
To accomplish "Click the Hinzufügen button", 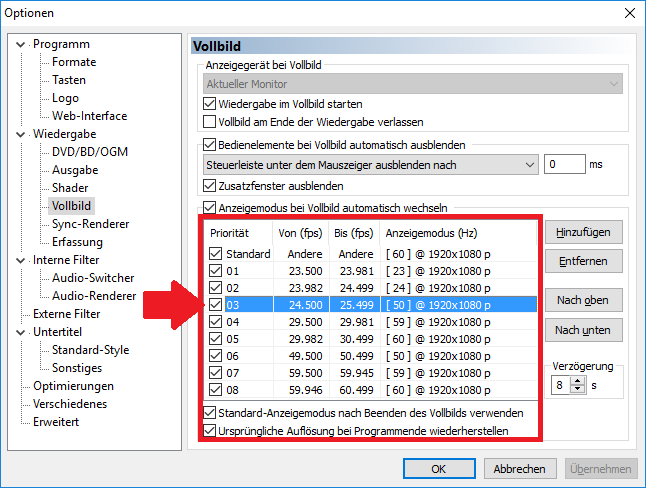I will (583, 232).
